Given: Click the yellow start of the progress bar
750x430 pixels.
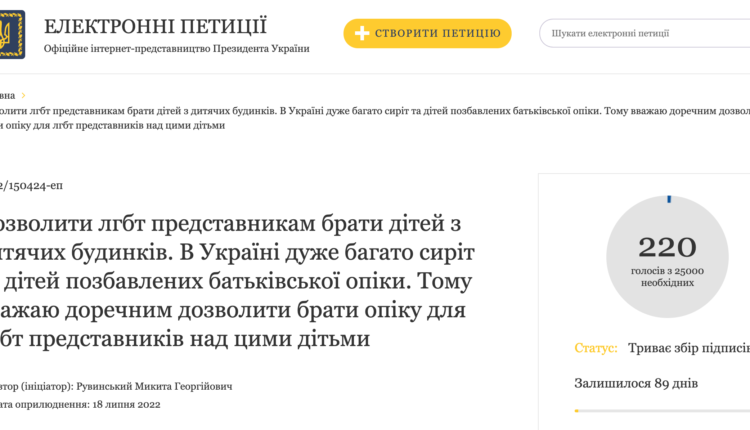Looking at the screenshot, I should coord(577,411).
